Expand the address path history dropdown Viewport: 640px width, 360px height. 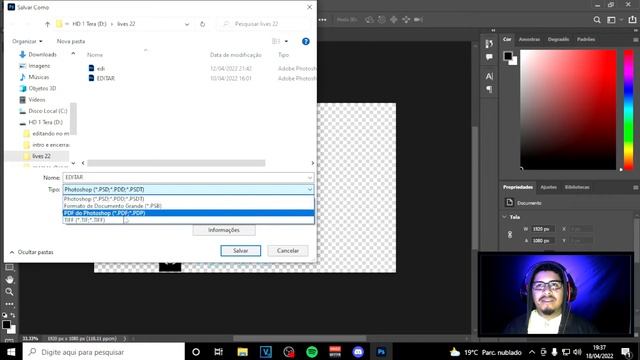click(x=187, y=24)
